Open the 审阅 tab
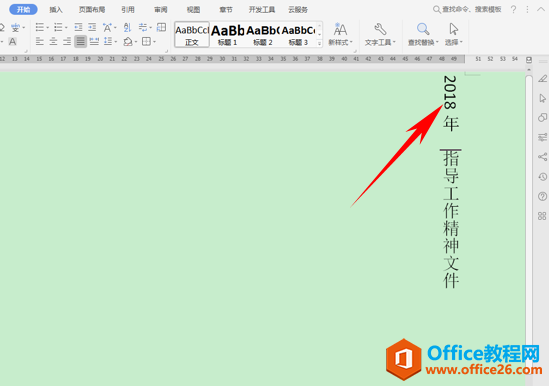This screenshot has height=387, width=549. tap(161, 9)
